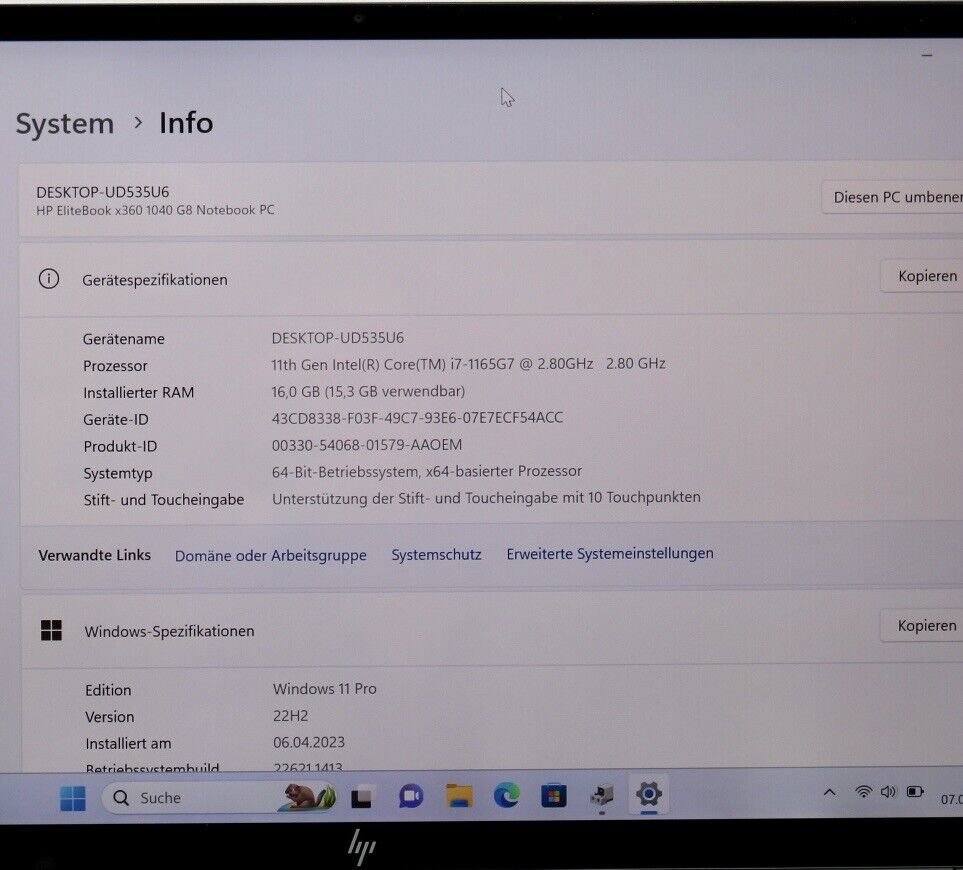The width and height of the screenshot is (963, 870).
Task: Click the volume icon to adjust sound
Action: pyautogui.click(x=889, y=791)
